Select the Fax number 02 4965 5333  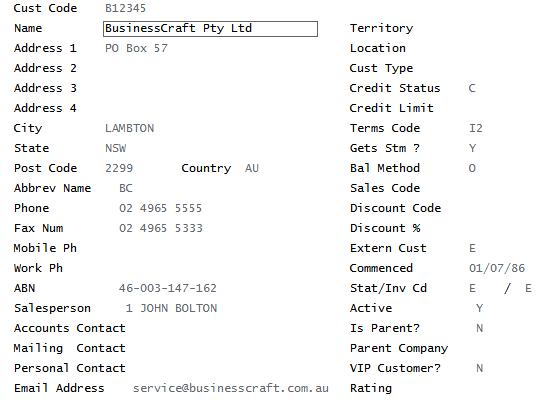coord(161,228)
